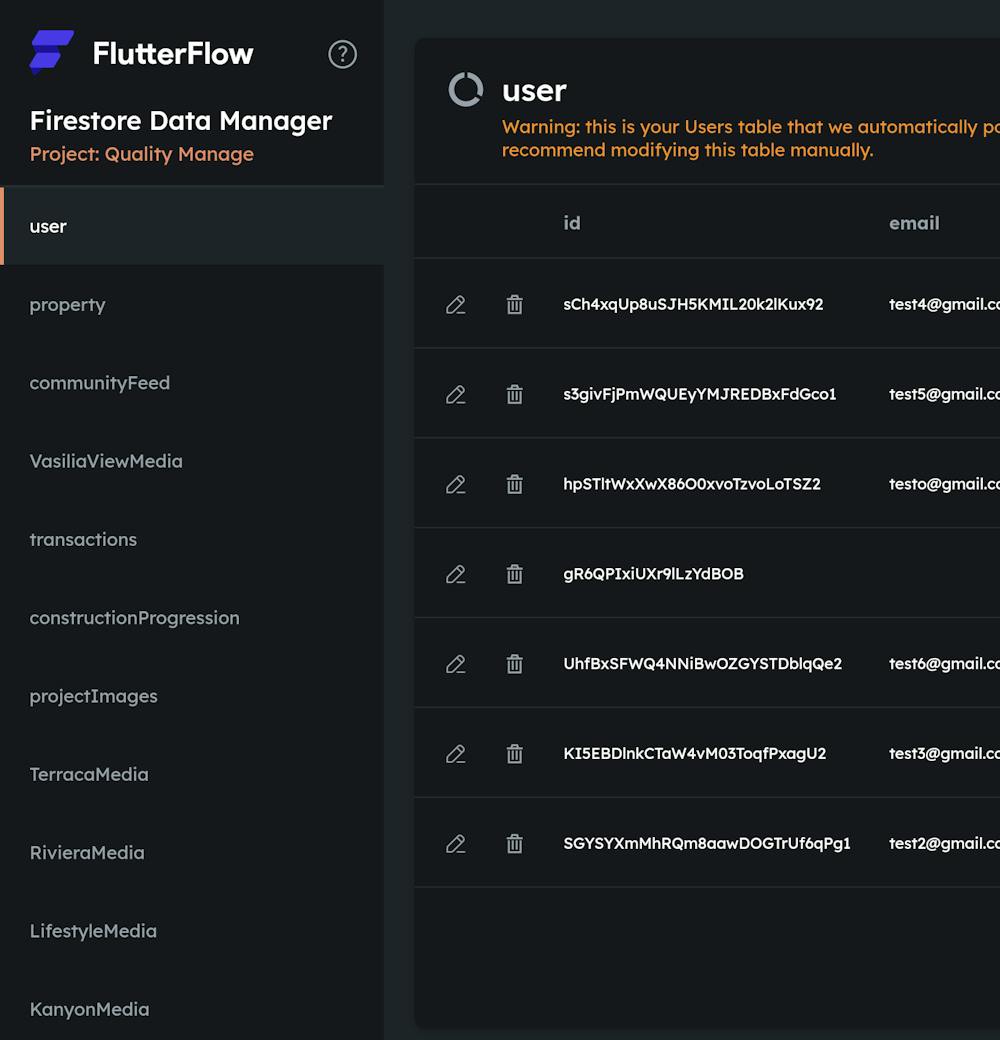Screen dimensions: 1000x1040
Task: Select the user collection in sidebar
Action: pyautogui.click(x=192, y=226)
